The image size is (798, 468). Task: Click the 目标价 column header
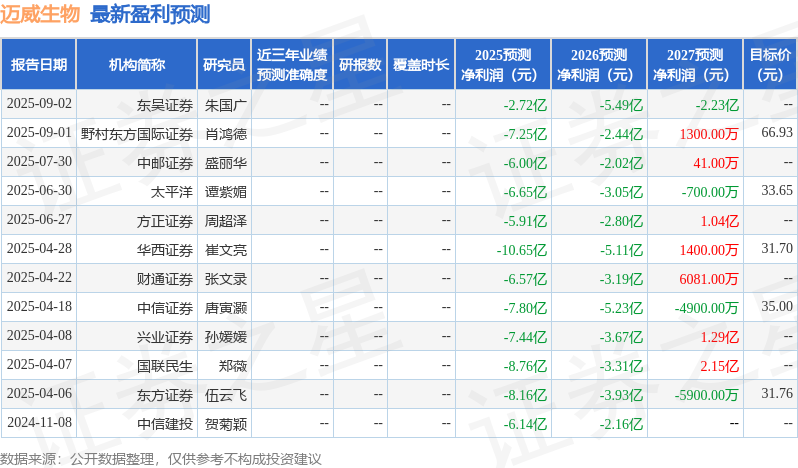(770, 65)
